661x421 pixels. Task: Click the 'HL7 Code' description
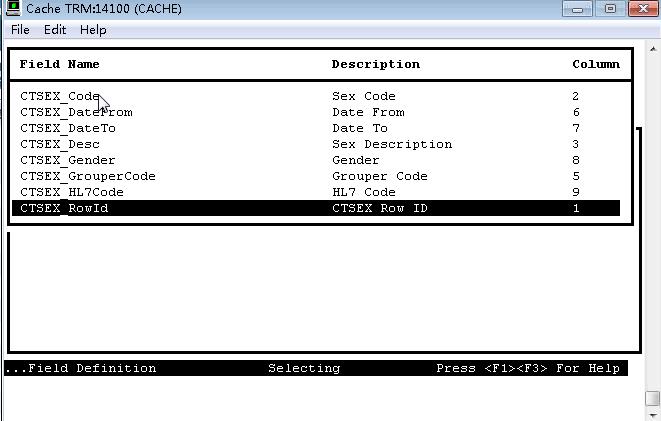tap(364, 192)
